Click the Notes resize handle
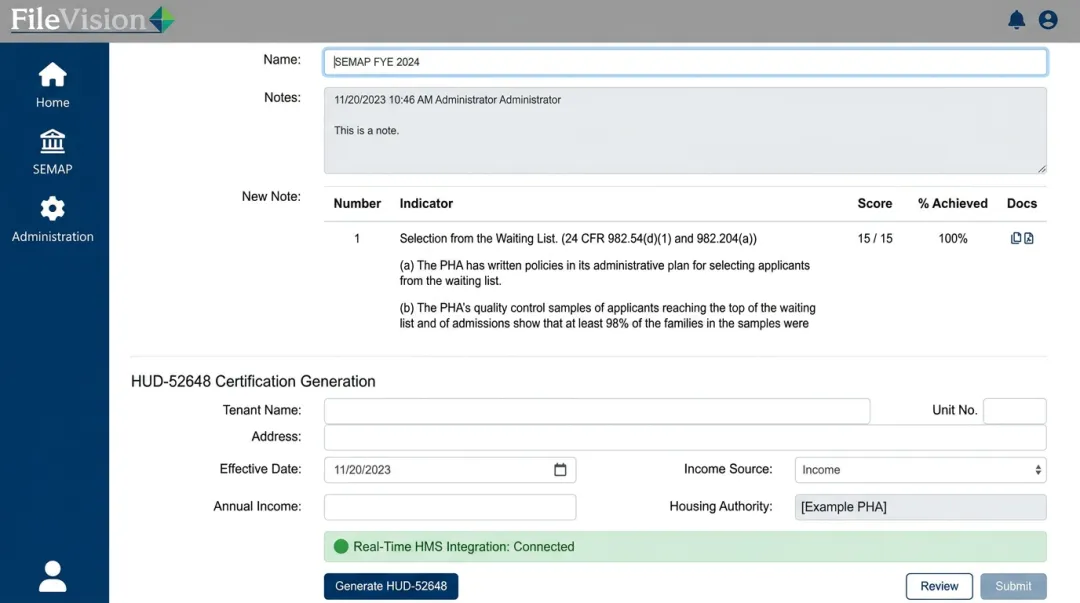This screenshot has width=1080, height=603. tap(1041, 168)
